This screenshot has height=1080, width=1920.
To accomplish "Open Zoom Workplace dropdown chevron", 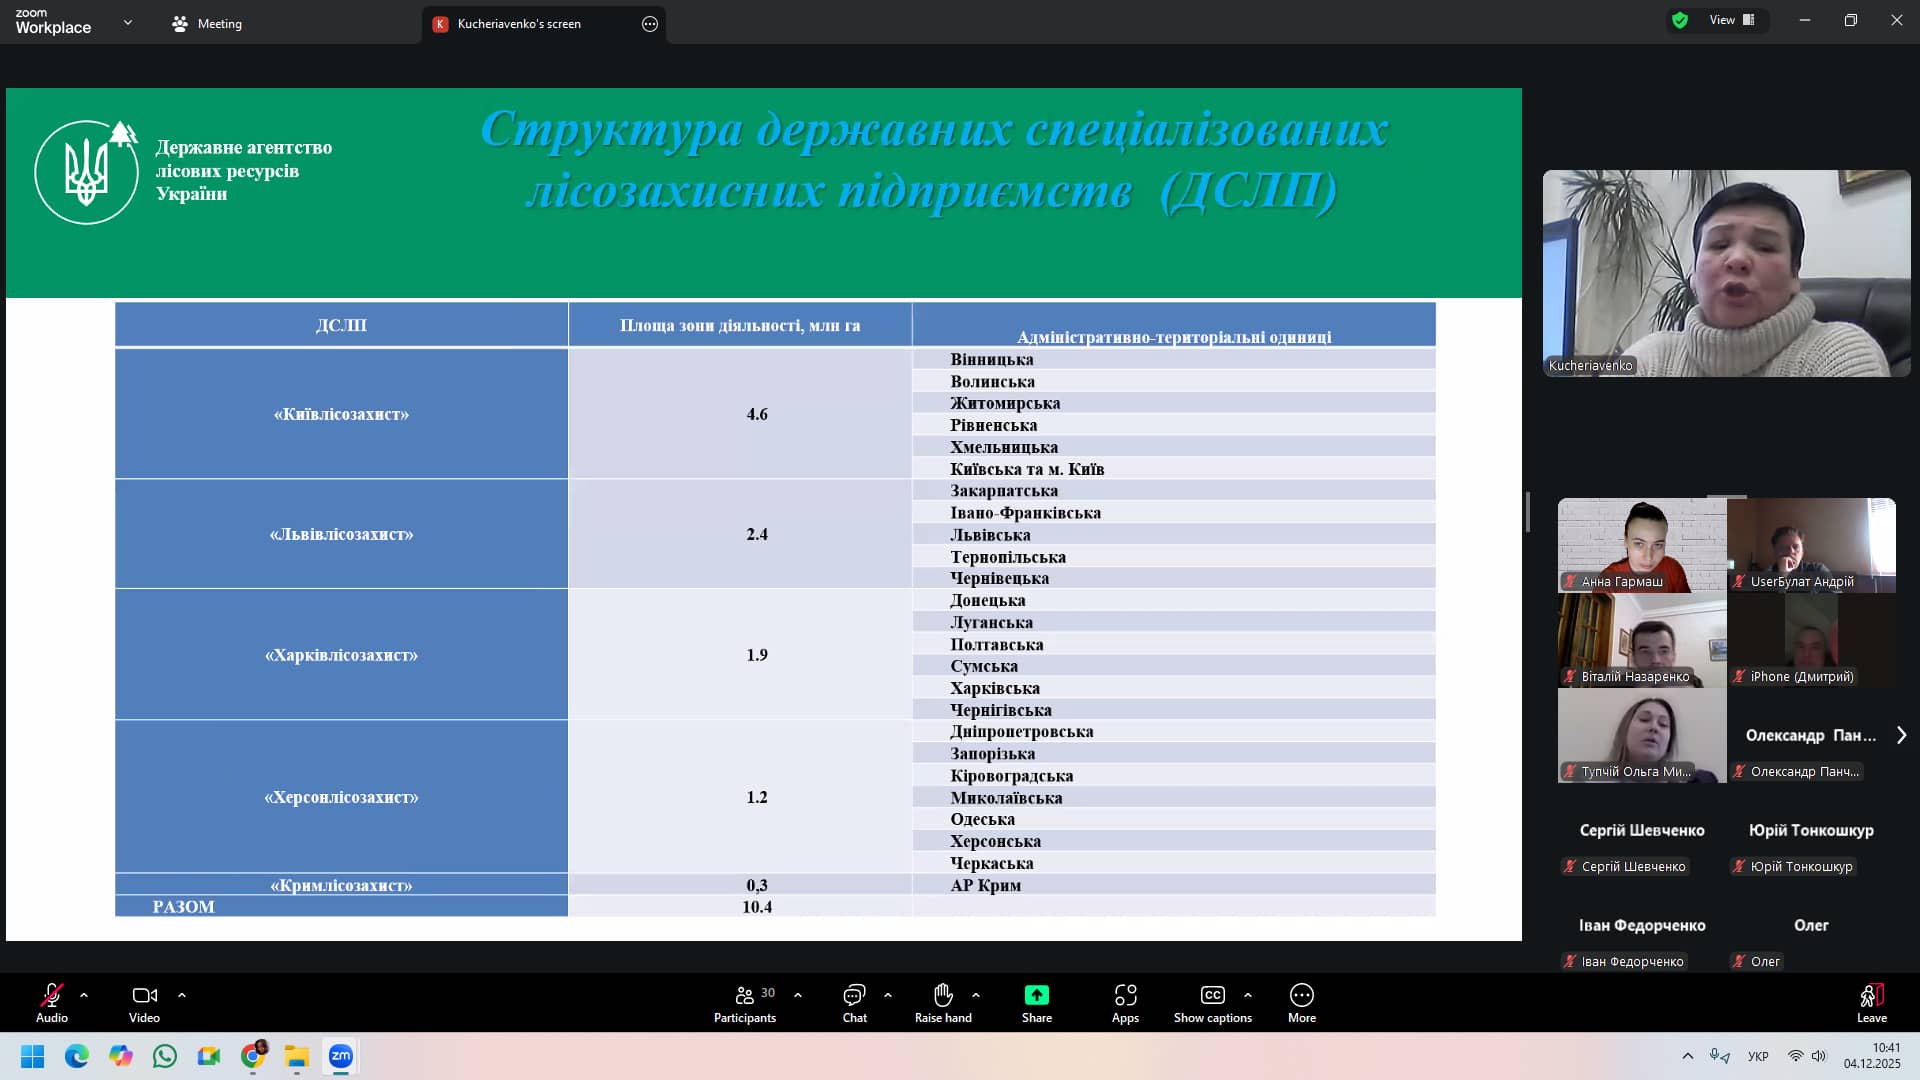I will click(127, 22).
